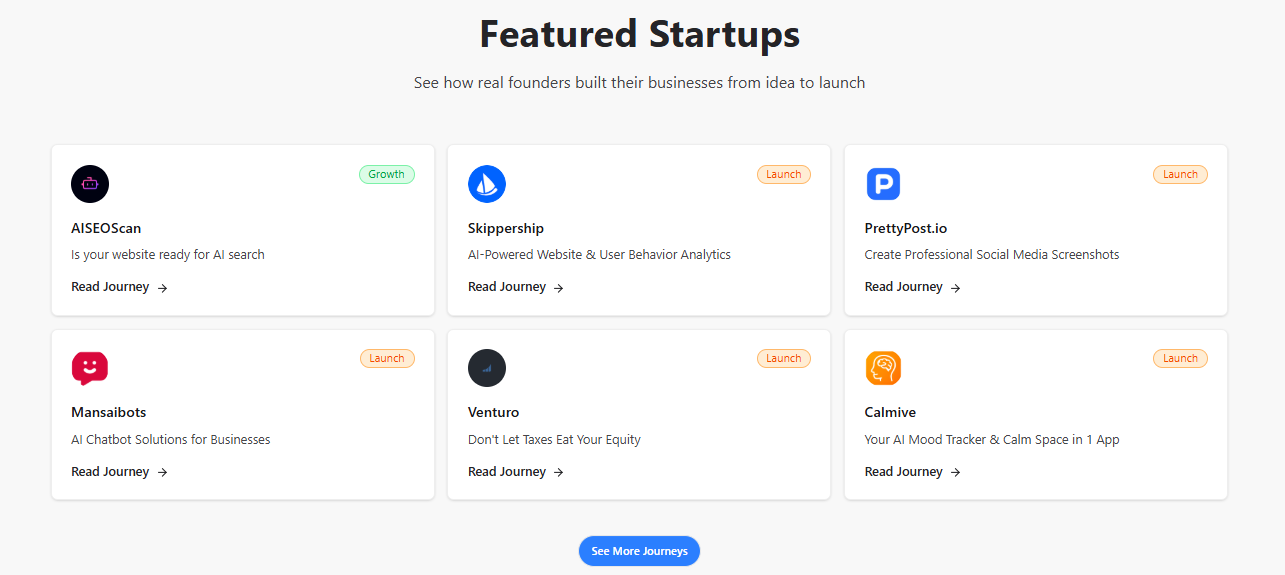Click the AISEOScan card title
Image resolution: width=1285 pixels, height=575 pixels.
(x=106, y=228)
